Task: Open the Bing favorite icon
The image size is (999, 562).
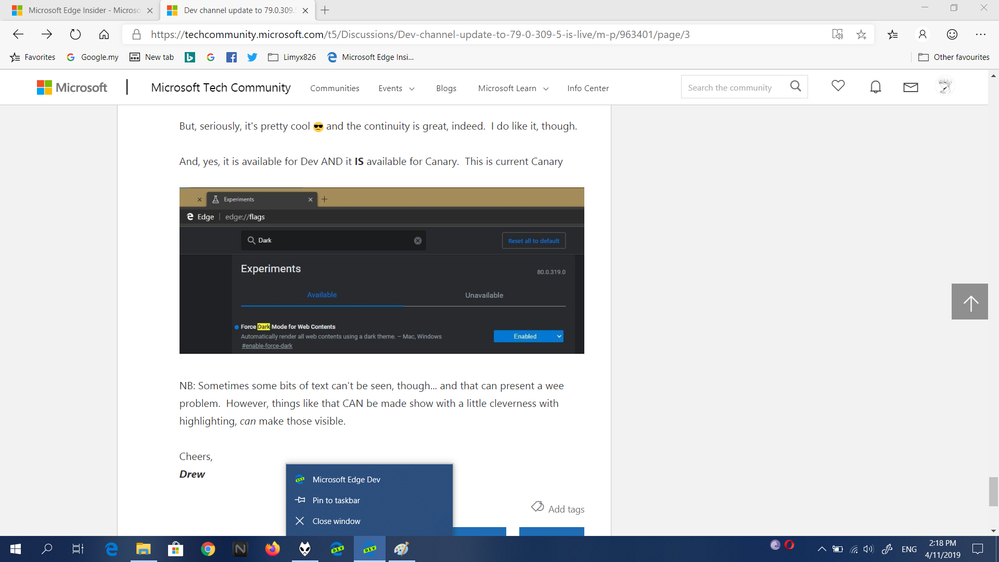Action: point(190,57)
